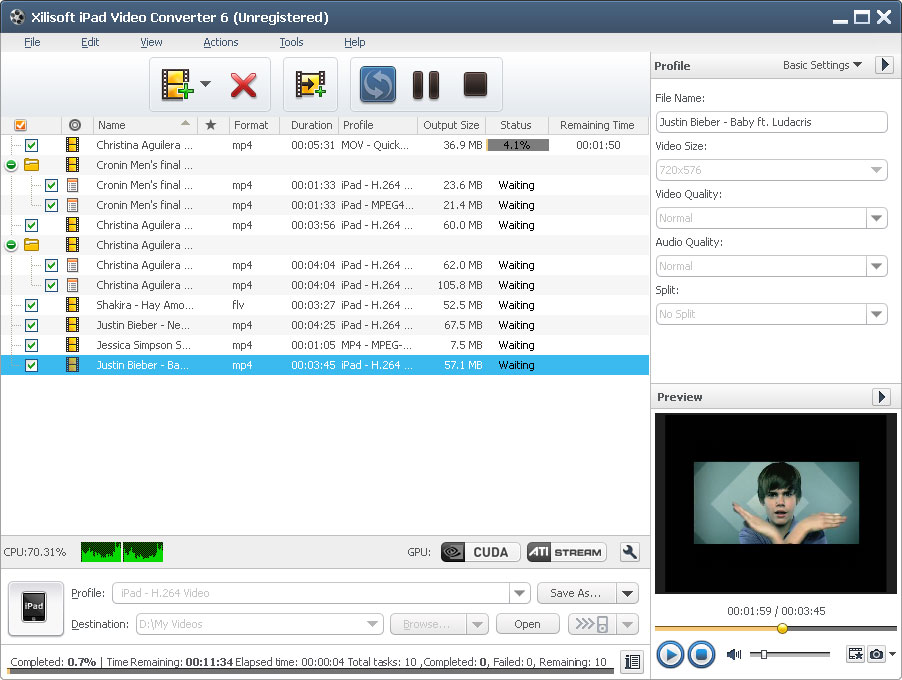Viewport: 902px width, 680px height.
Task: Pause conversion using the pause icon
Action: pyautogui.click(x=425, y=86)
